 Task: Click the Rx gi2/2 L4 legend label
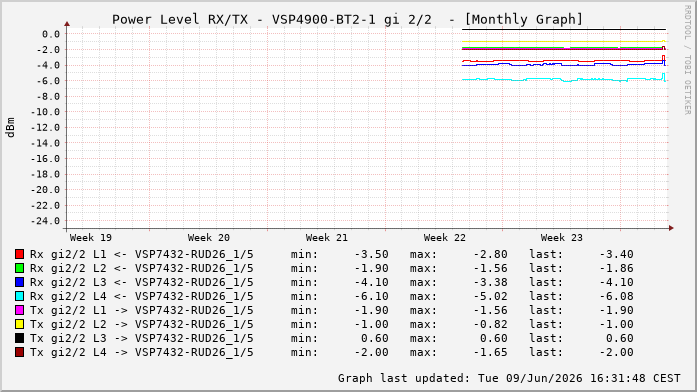[141, 296]
